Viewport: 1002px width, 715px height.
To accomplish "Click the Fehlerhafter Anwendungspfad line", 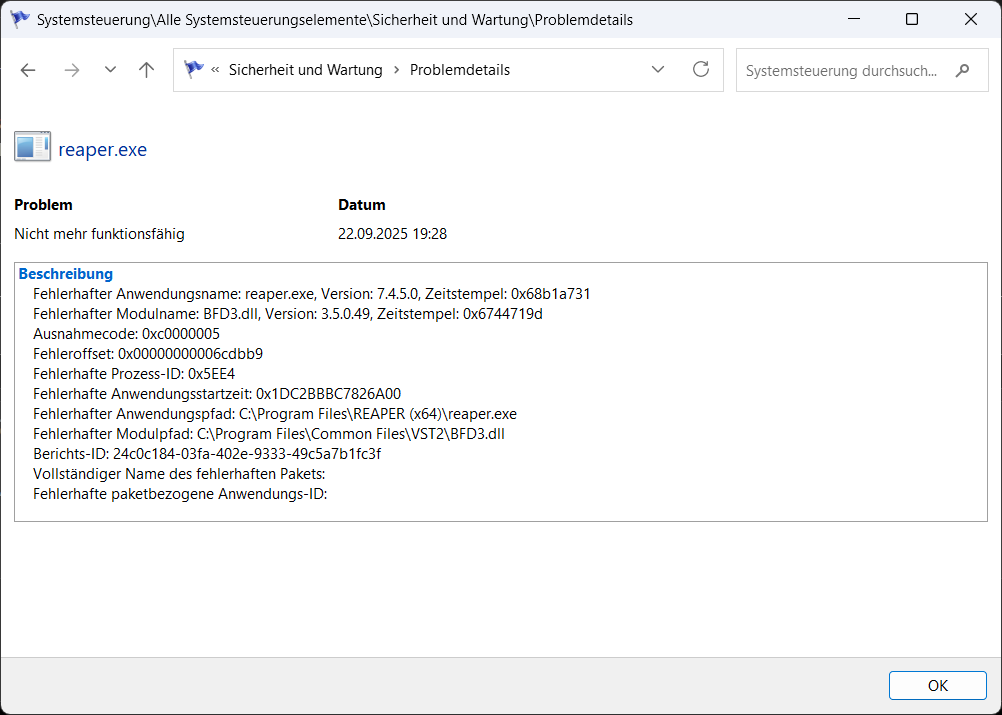I will (x=275, y=414).
